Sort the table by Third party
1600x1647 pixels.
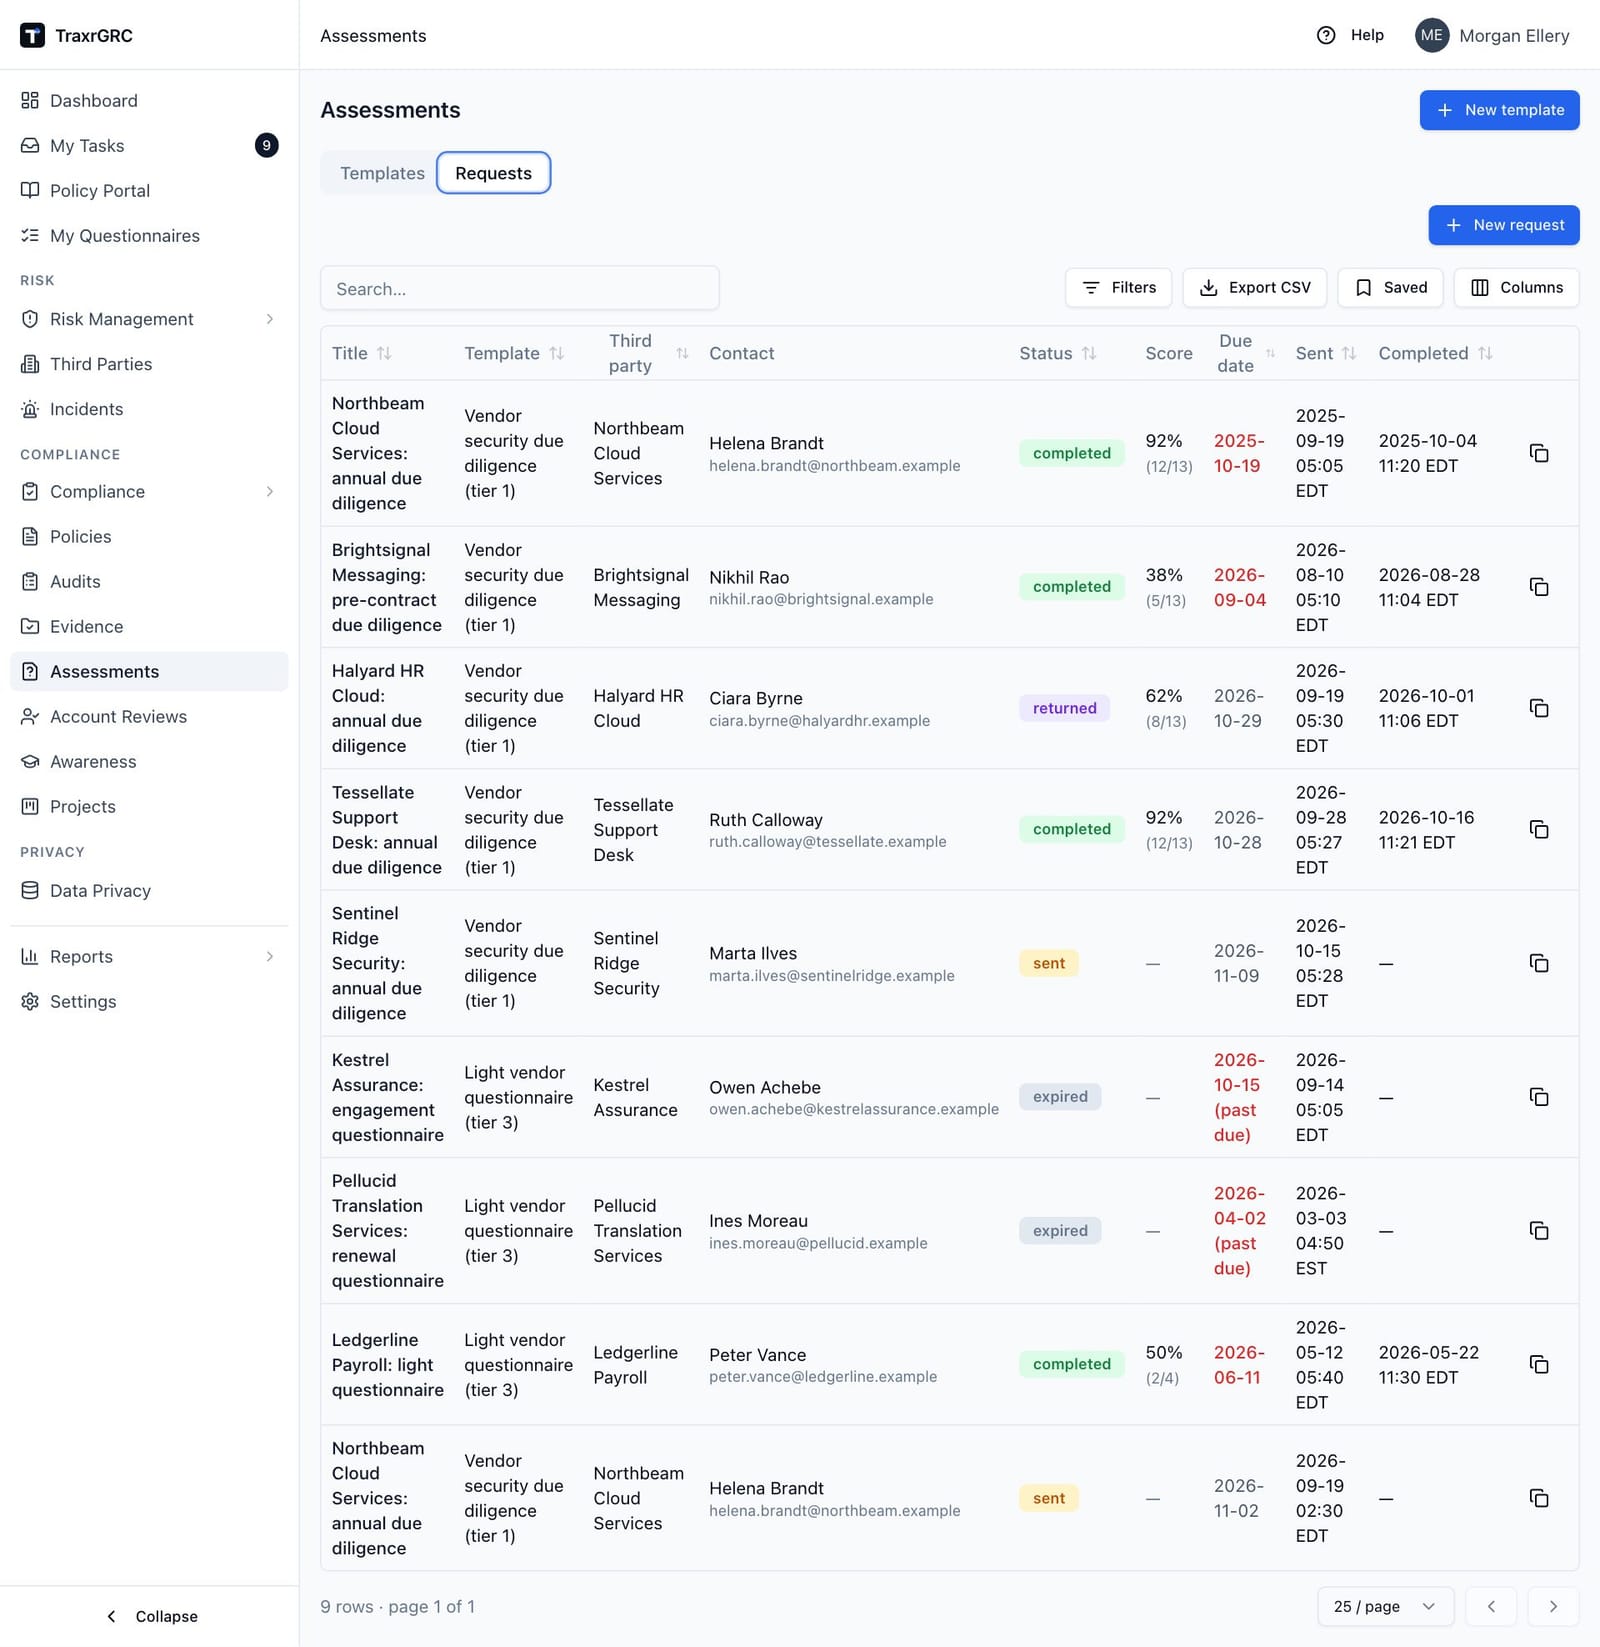682,353
